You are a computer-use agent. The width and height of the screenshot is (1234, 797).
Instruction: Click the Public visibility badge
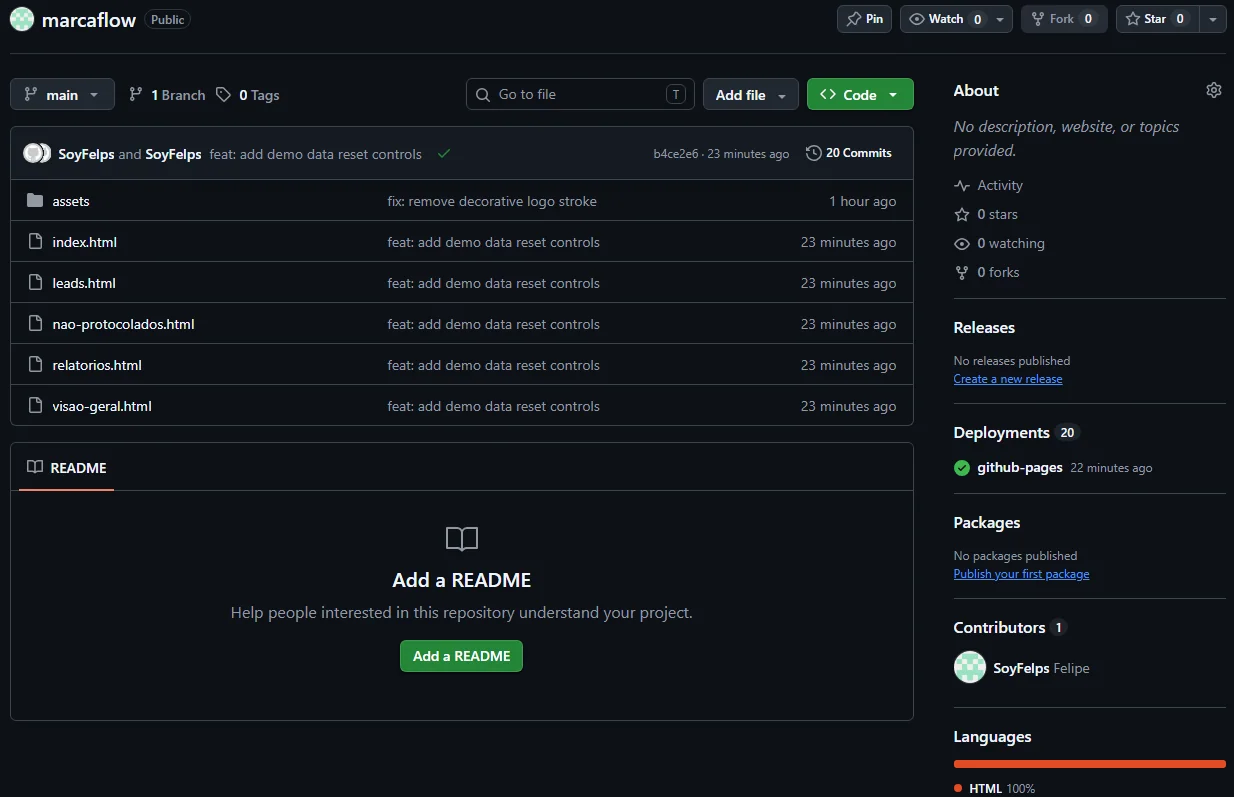[x=167, y=19]
